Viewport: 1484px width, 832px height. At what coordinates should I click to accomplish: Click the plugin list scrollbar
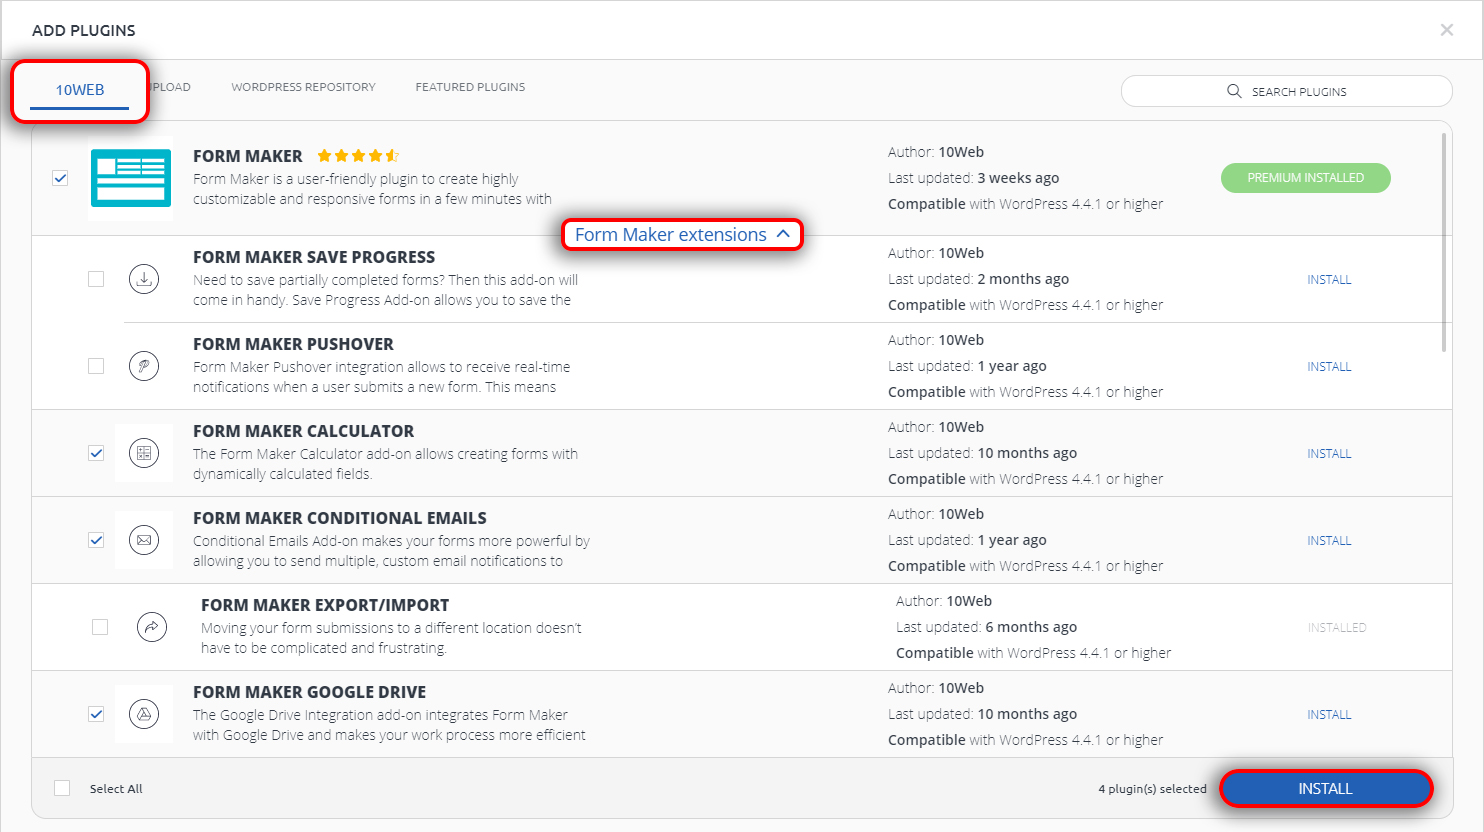[x=1444, y=242]
